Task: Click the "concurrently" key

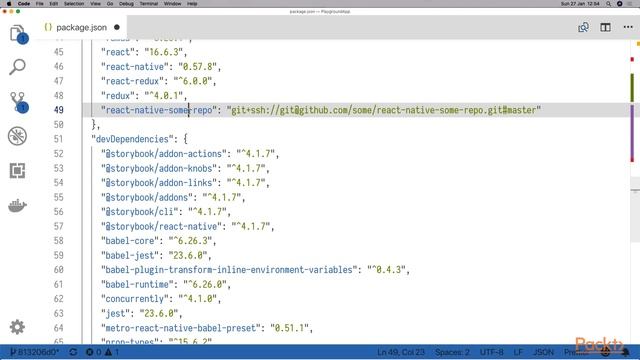Action: click(x=135, y=299)
